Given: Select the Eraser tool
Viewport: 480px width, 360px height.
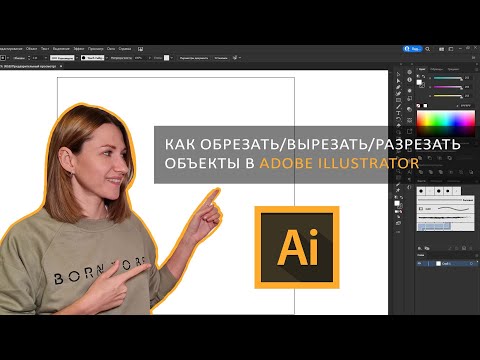Looking at the screenshot, I should click(398, 126).
